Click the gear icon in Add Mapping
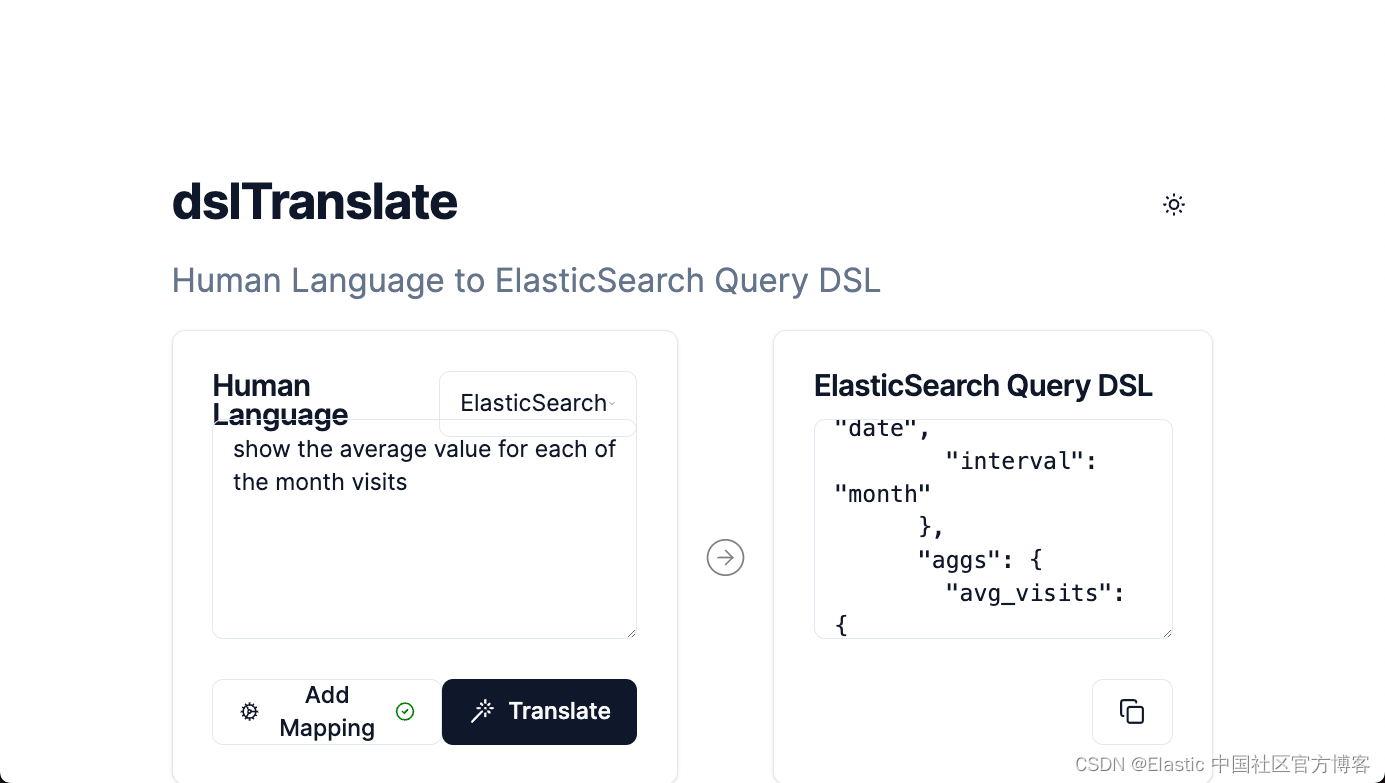The width and height of the screenshot is (1385, 783). pos(250,712)
